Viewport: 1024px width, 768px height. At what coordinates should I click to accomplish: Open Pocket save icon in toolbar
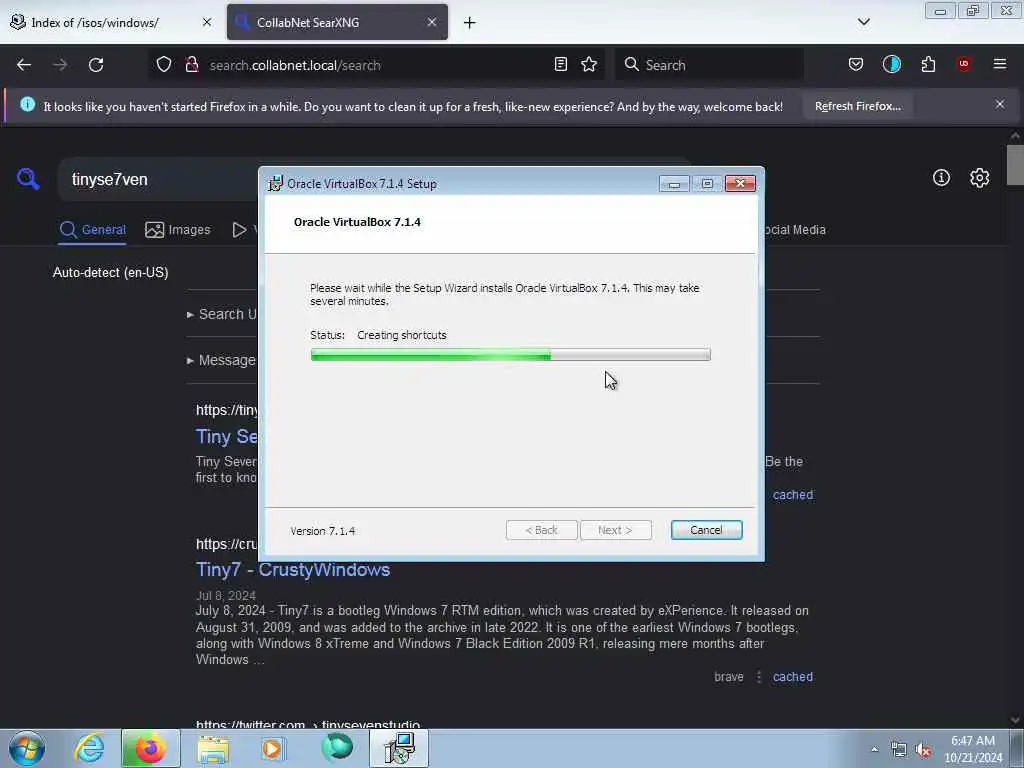point(856,64)
